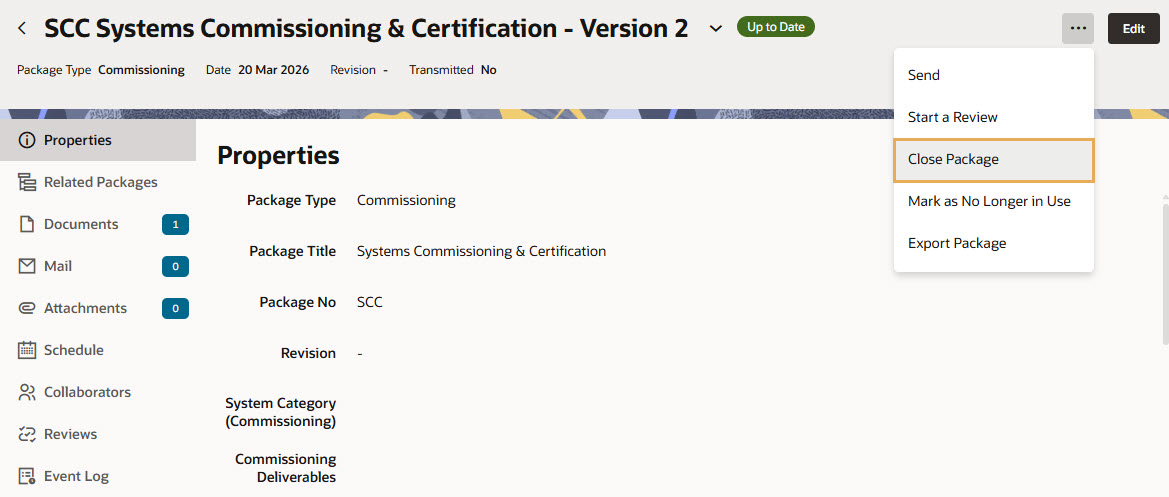Image resolution: width=1169 pixels, height=497 pixels.
Task: Click the Reviews icon in sidebar
Action: point(27,434)
